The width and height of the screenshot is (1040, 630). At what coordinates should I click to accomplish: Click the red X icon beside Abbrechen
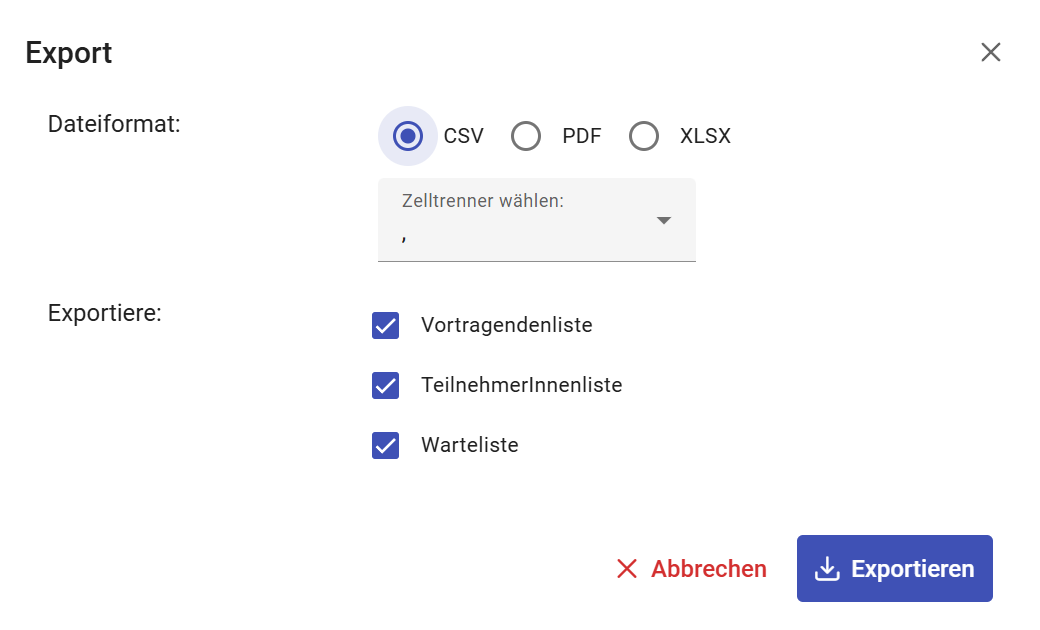click(x=627, y=569)
